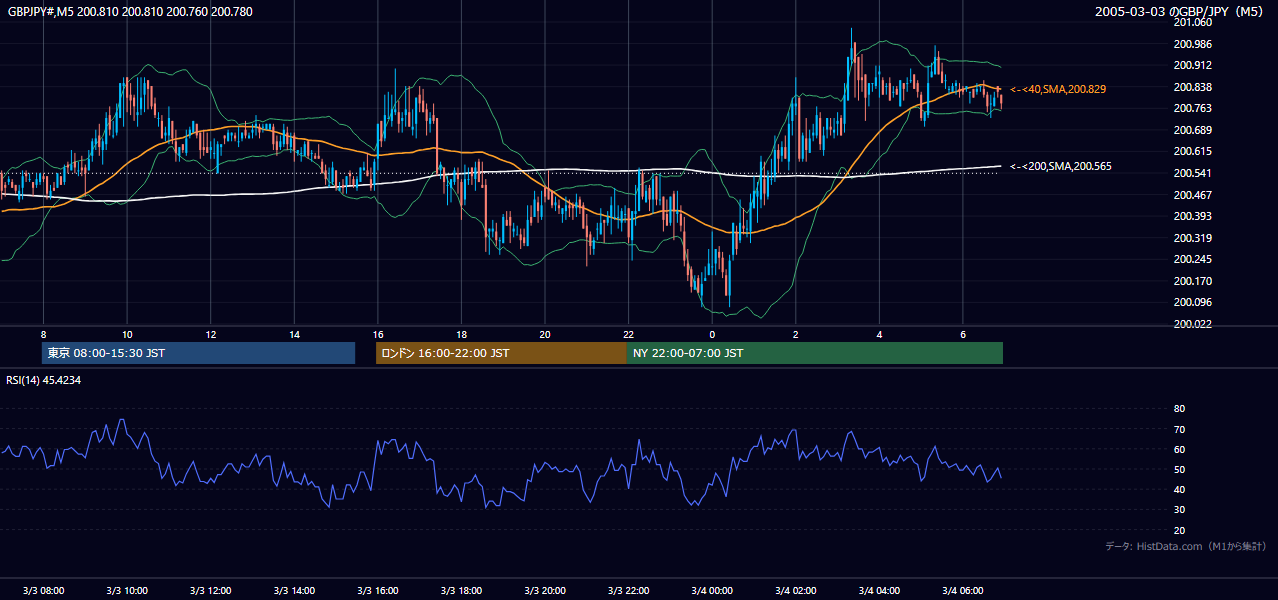Click the 200.615 price axis label
Viewport: 1278px width, 600px height.
1194,151
